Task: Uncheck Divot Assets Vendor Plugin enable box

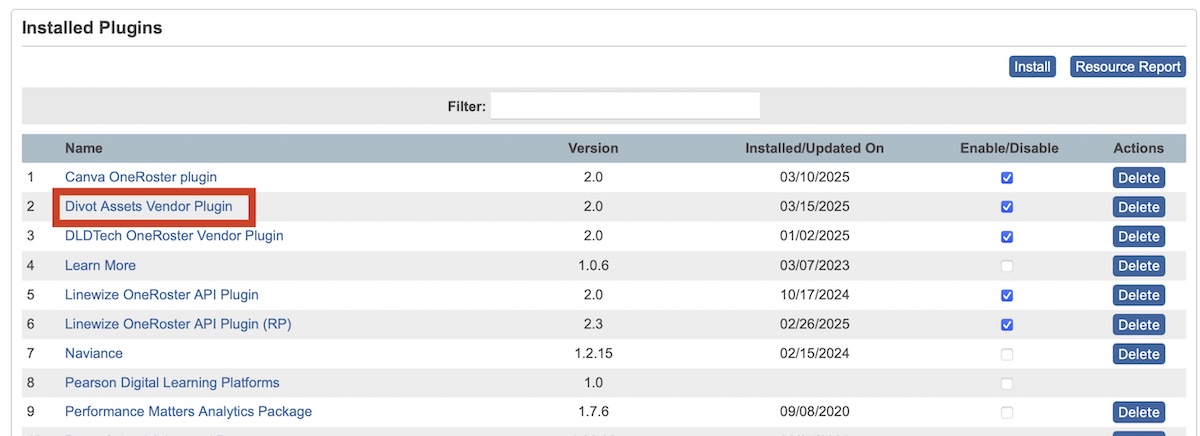Action: (1007, 207)
